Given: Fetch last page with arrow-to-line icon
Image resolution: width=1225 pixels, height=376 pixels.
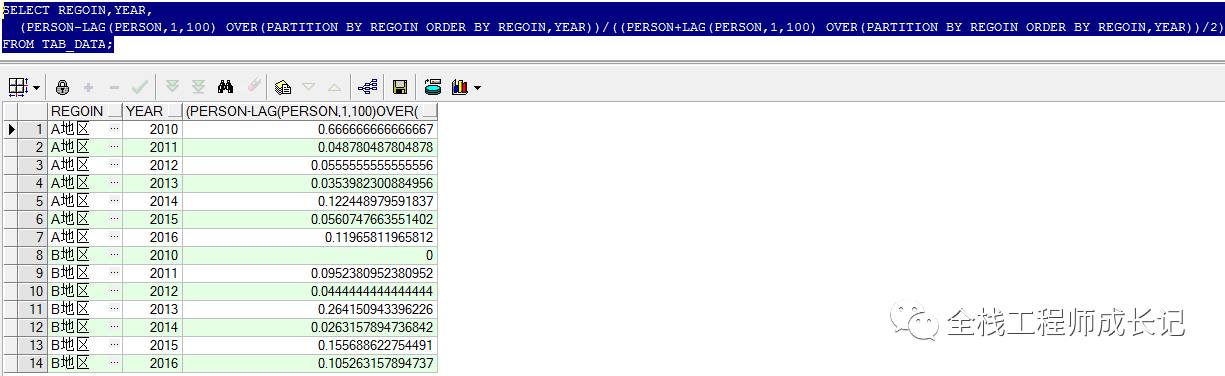Looking at the screenshot, I should coord(198,87).
